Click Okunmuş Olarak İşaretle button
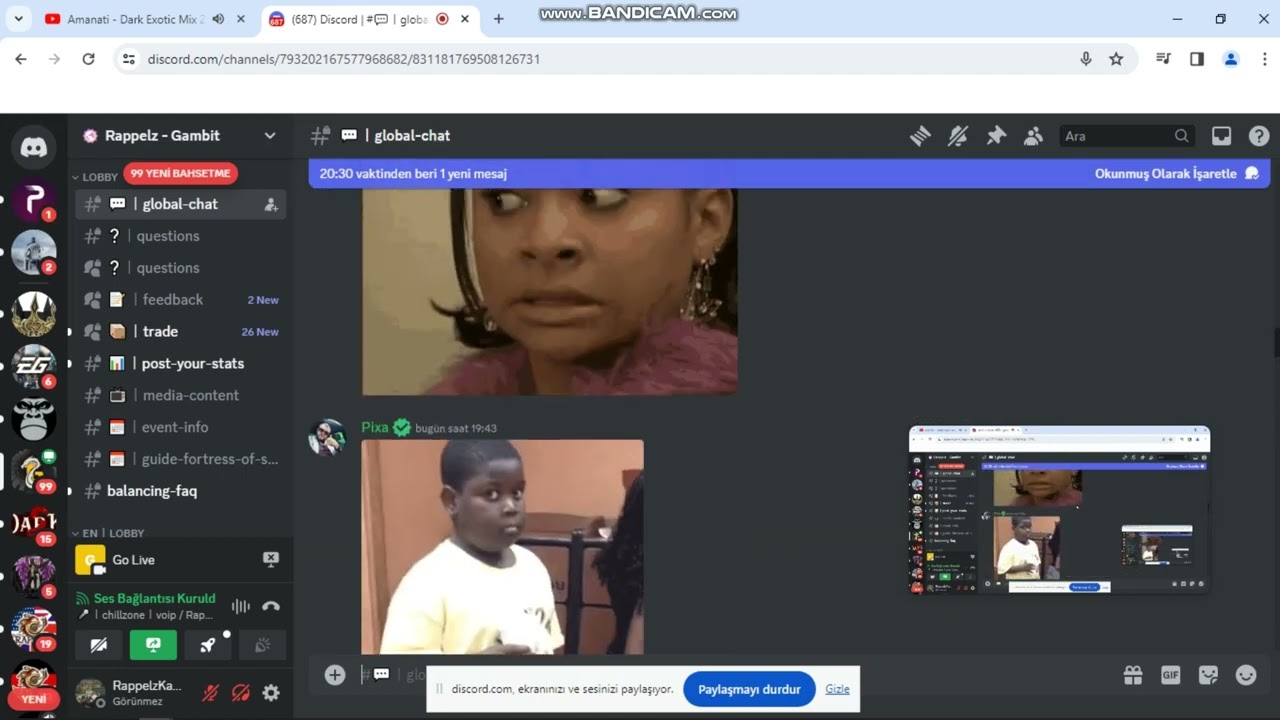Image resolution: width=1280 pixels, height=720 pixels. 1176,173
